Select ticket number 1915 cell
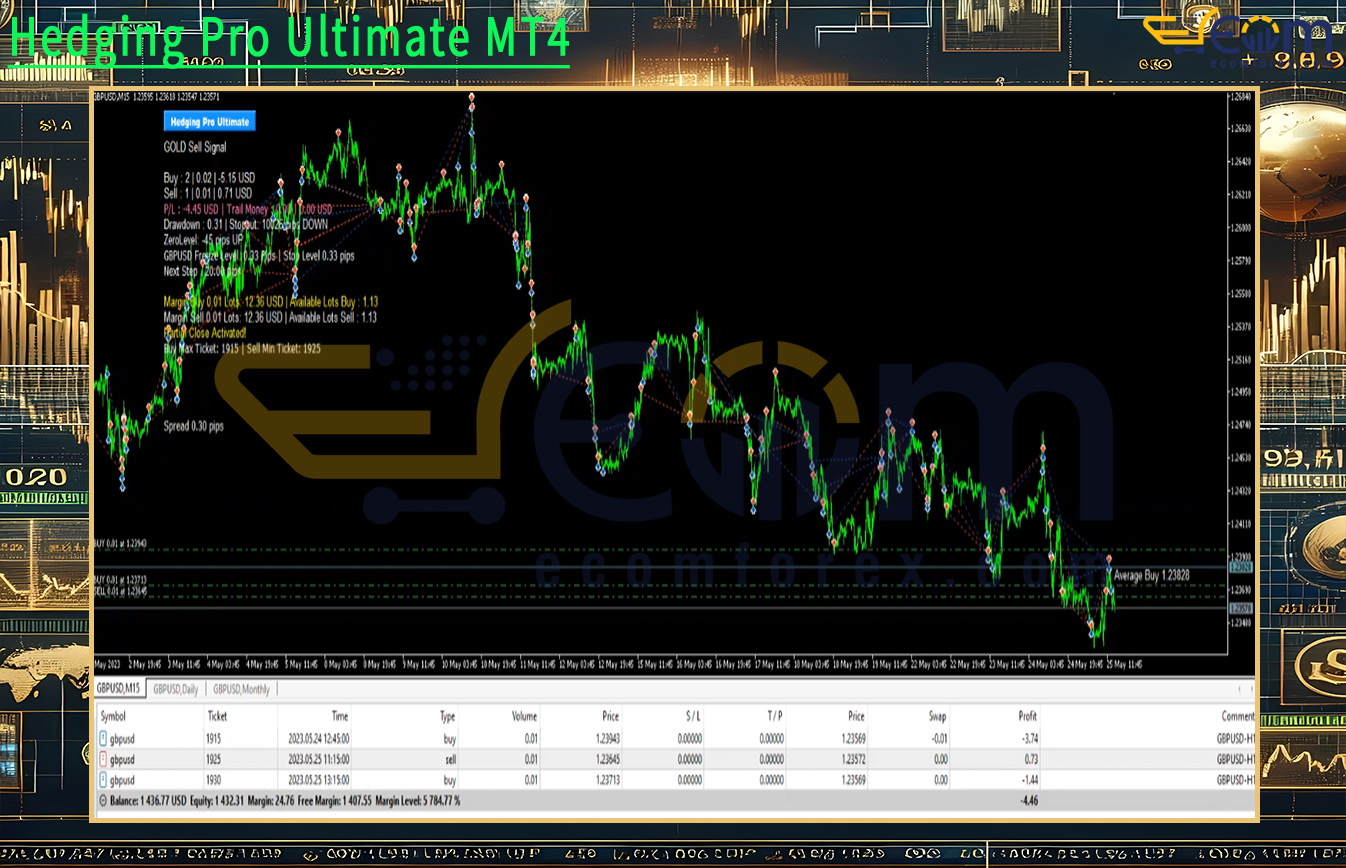1346x868 pixels. pyautogui.click(x=215, y=739)
